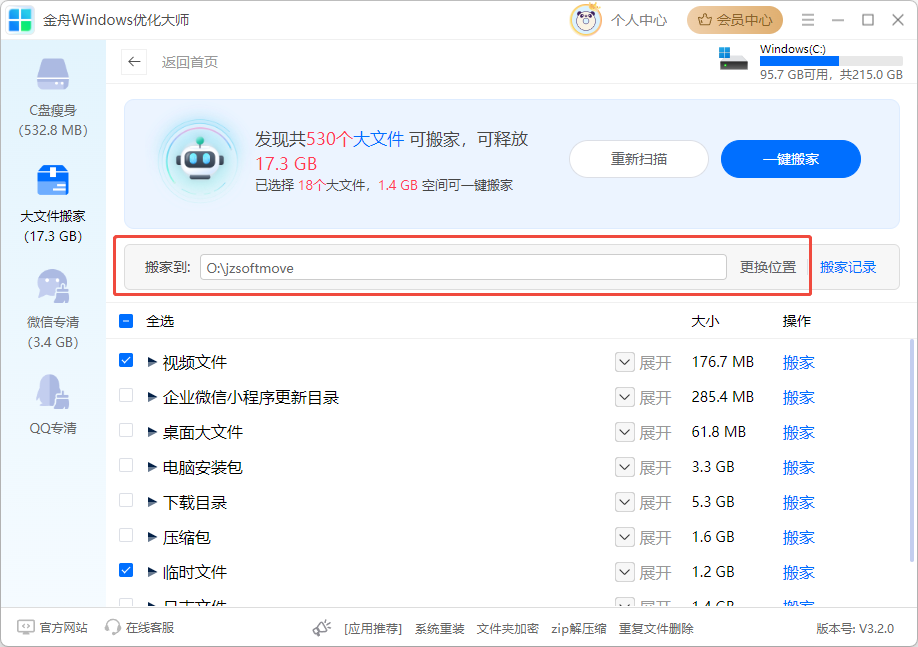Expand 压缩包 using its 展开 dropdown

point(625,538)
